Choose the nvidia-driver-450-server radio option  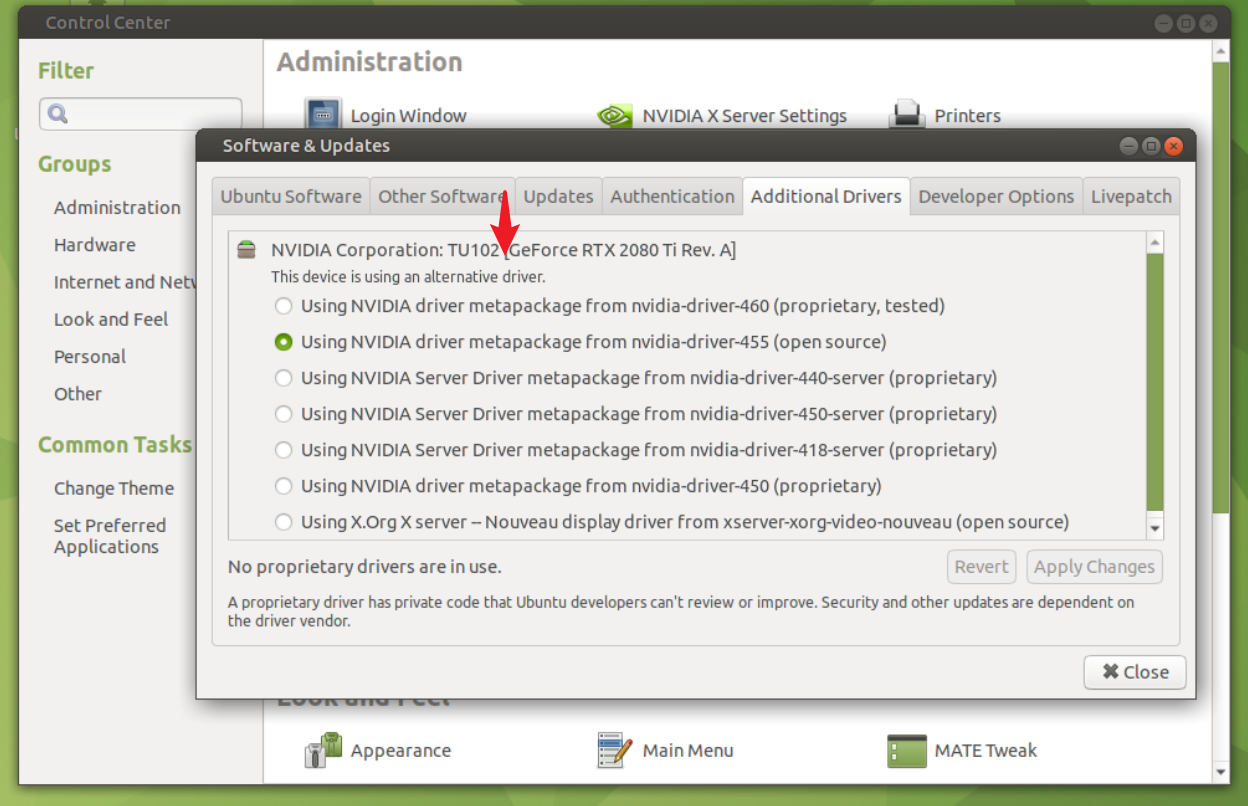(x=284, y=414)
